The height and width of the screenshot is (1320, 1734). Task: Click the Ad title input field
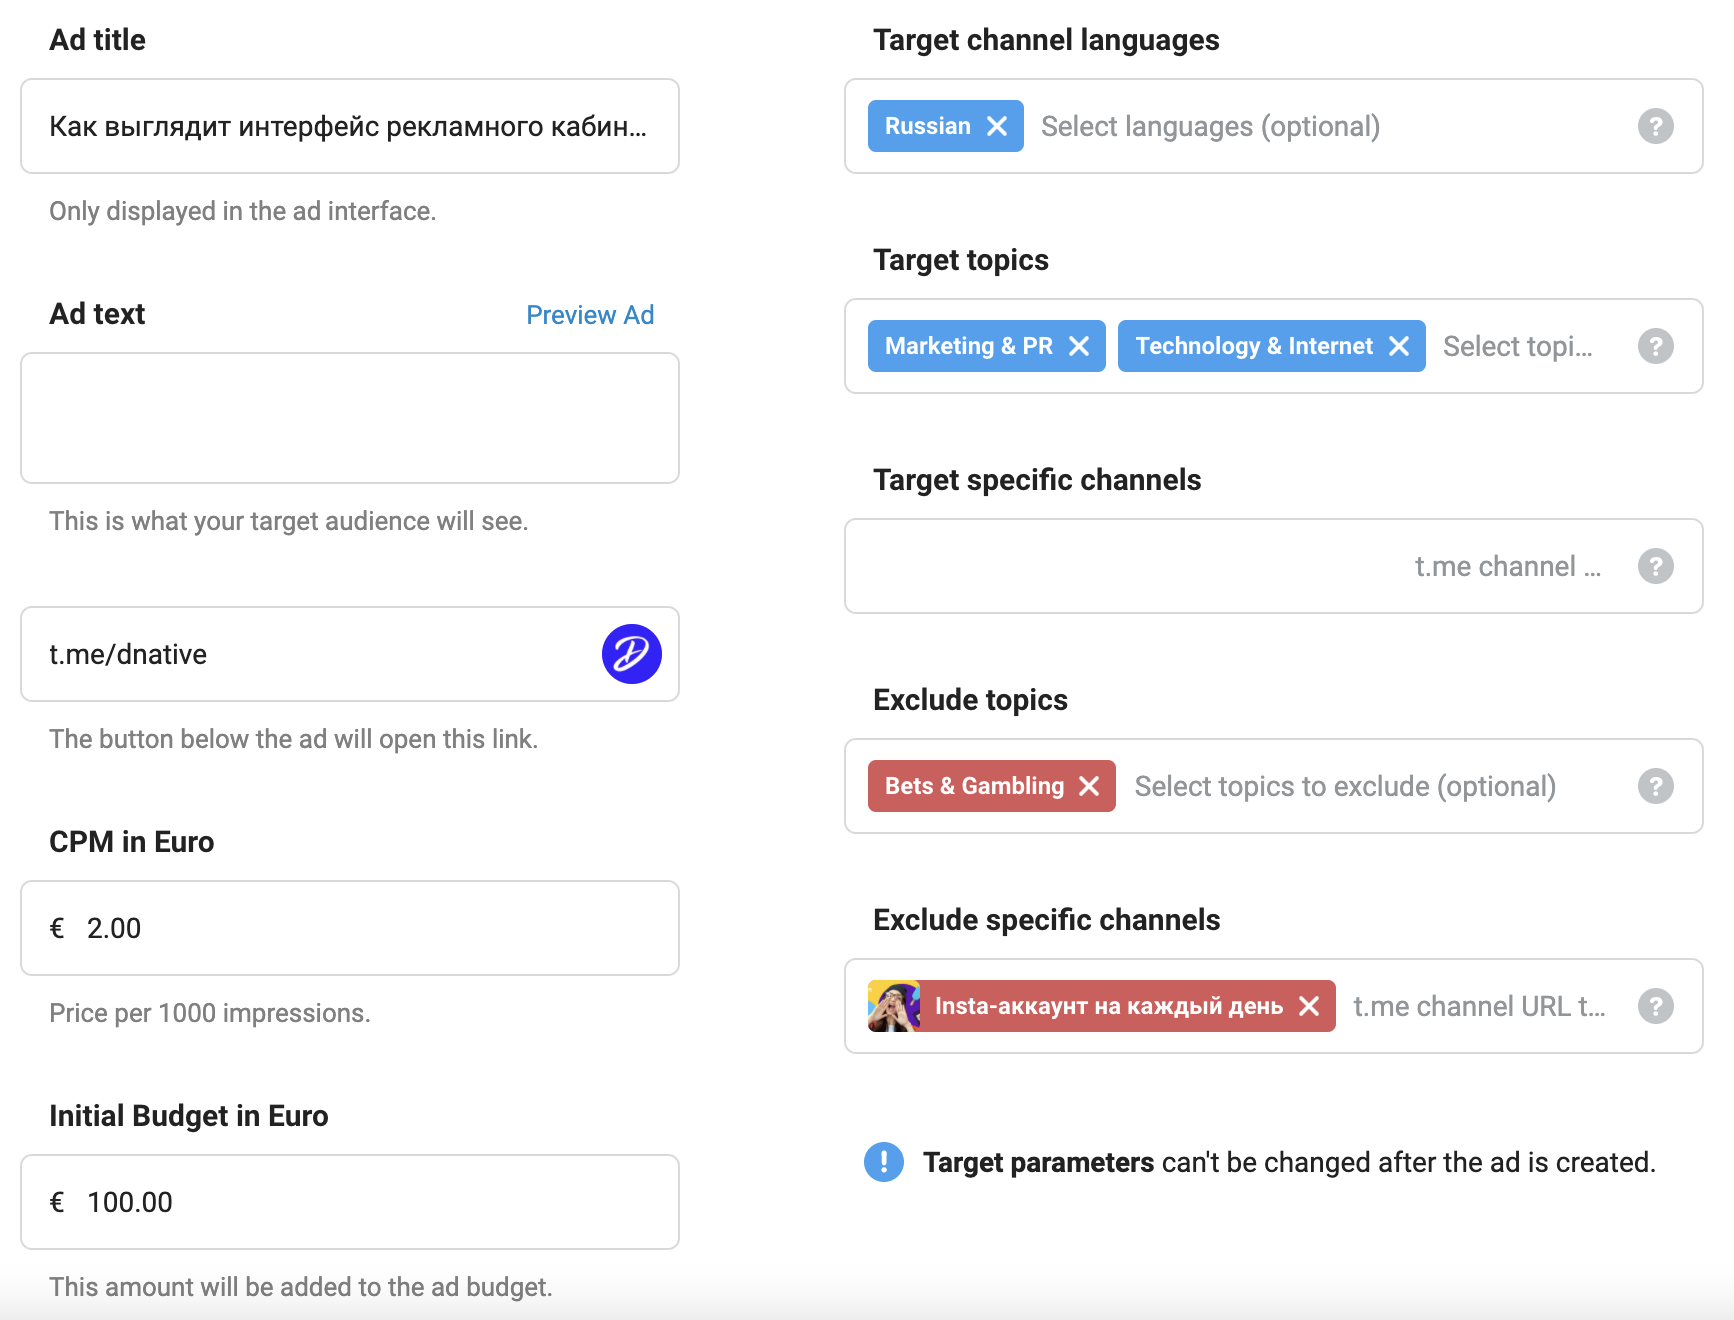(350, 126)
